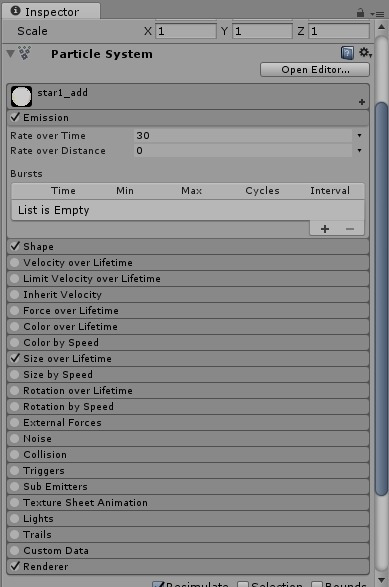
Task: Click the Bursts Time column header
Action: click(x=63, y=191)
